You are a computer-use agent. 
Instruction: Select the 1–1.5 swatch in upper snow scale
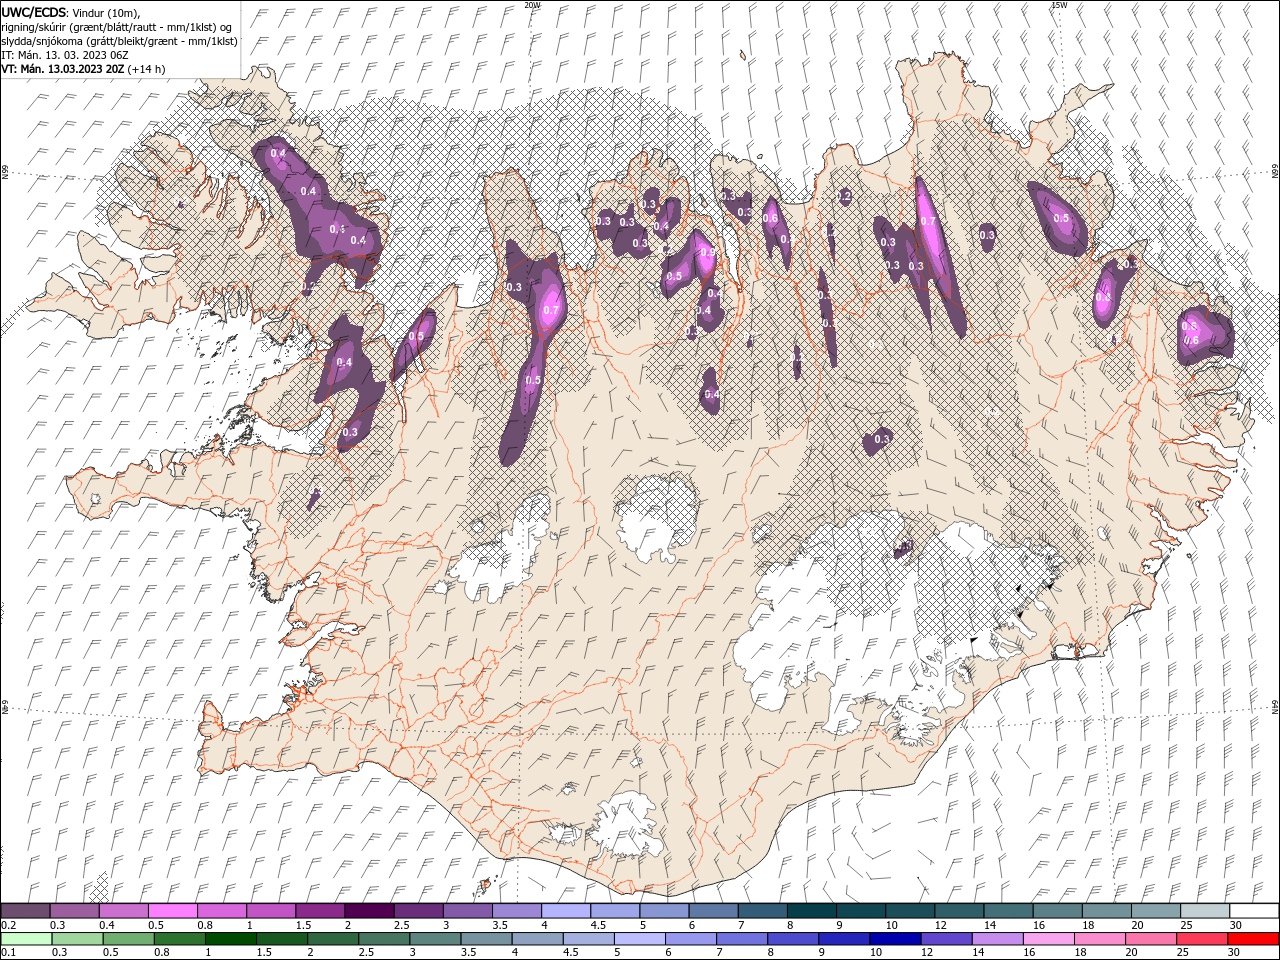[270, 911]
